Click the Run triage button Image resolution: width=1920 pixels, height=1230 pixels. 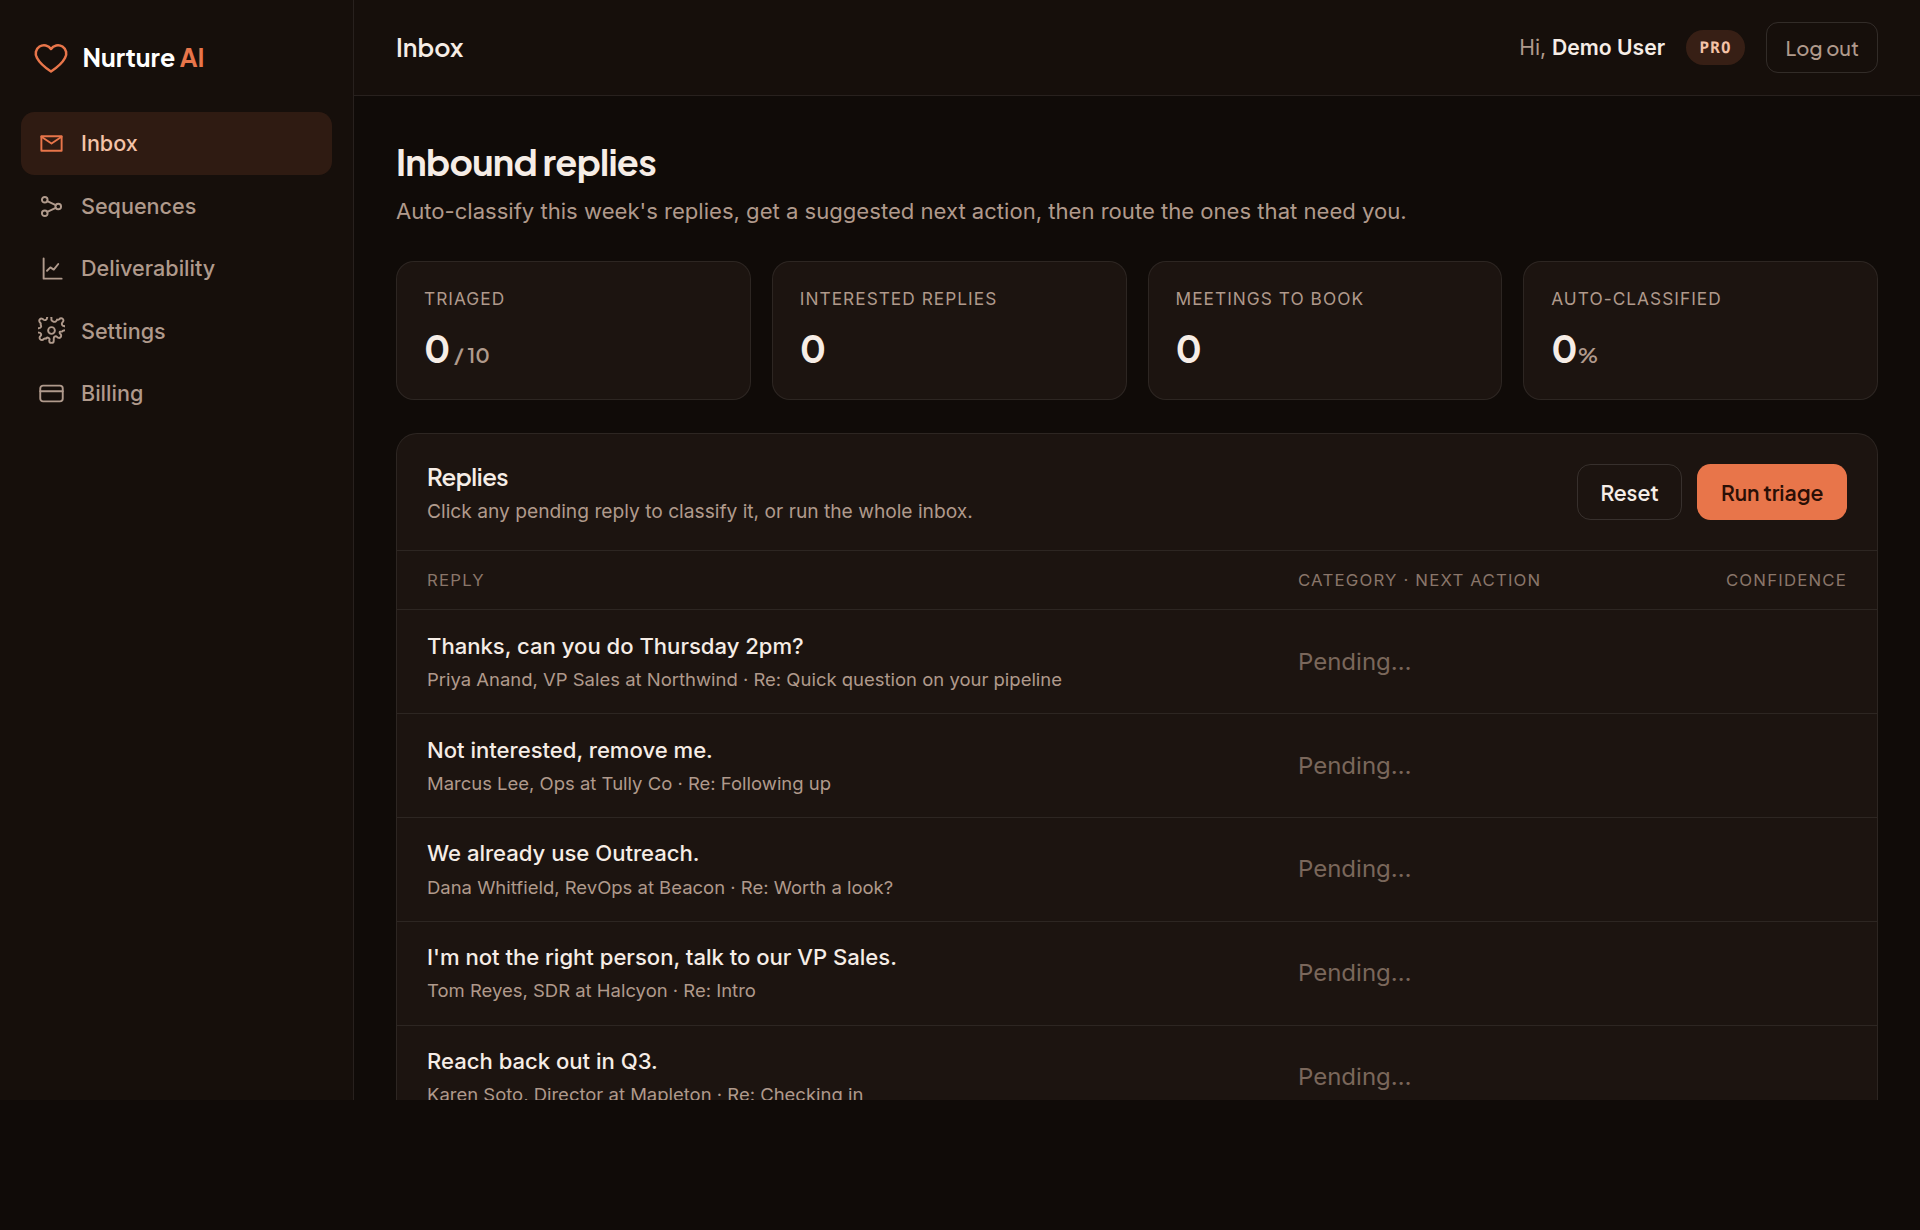[1771, 492]
